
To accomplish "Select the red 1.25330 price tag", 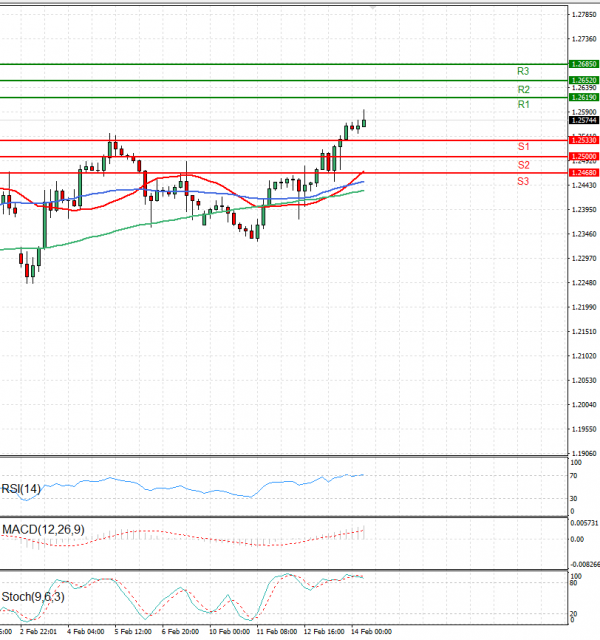I will (584, 140).
